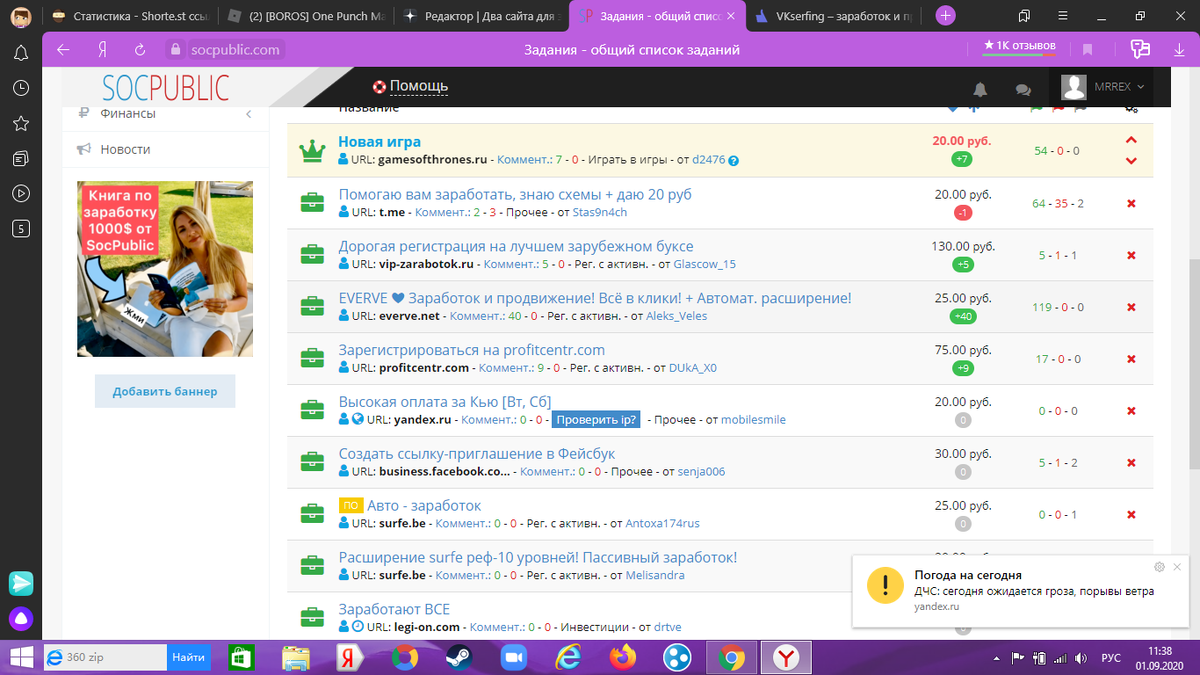Show hidden system tray icons

[998, 658]
